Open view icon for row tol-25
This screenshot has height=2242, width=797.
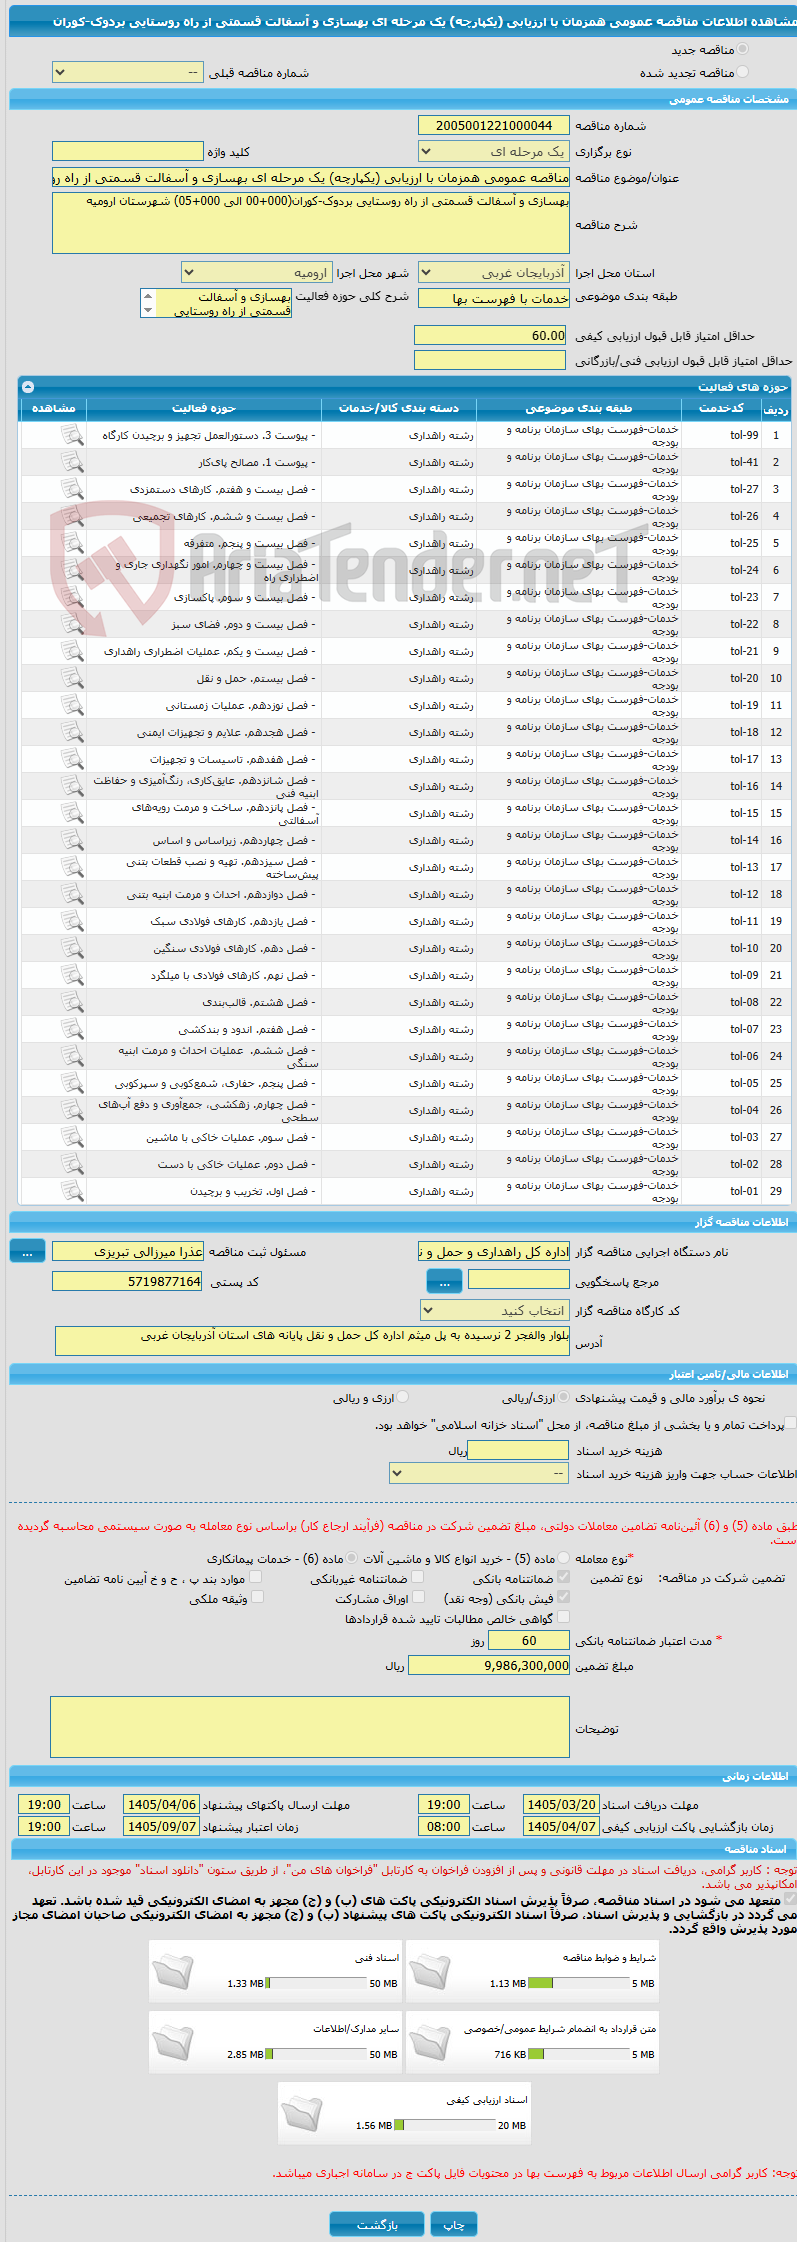(x=72, y=543)
